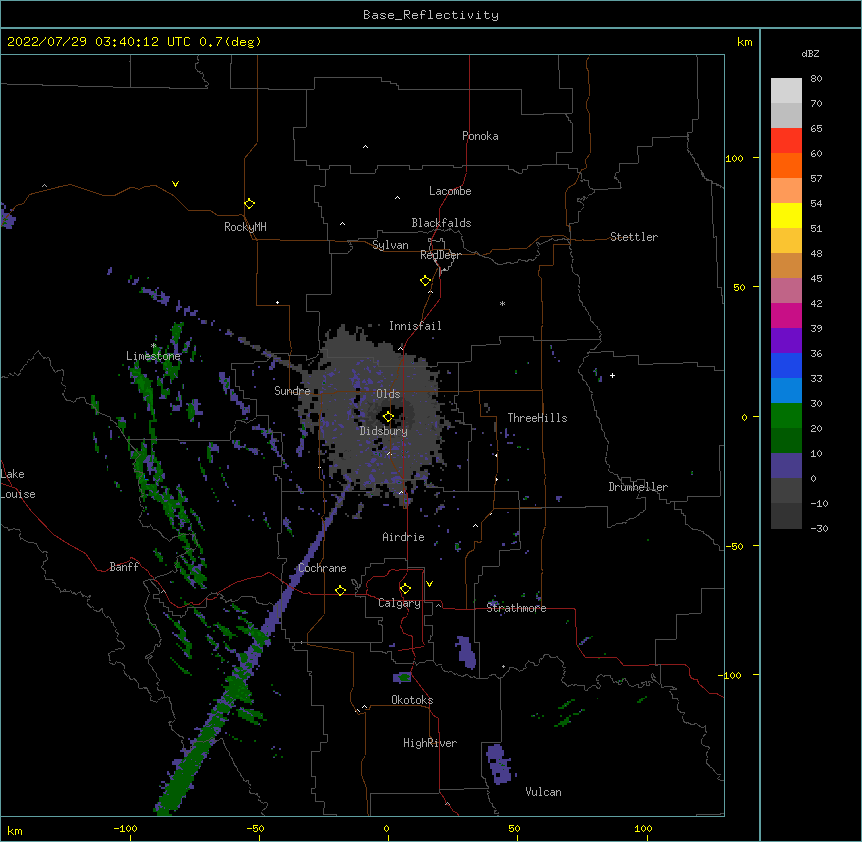Click the Sylvan label
Image resolution: width=862 pixels, height=842 pixels.
pos(390,246)
